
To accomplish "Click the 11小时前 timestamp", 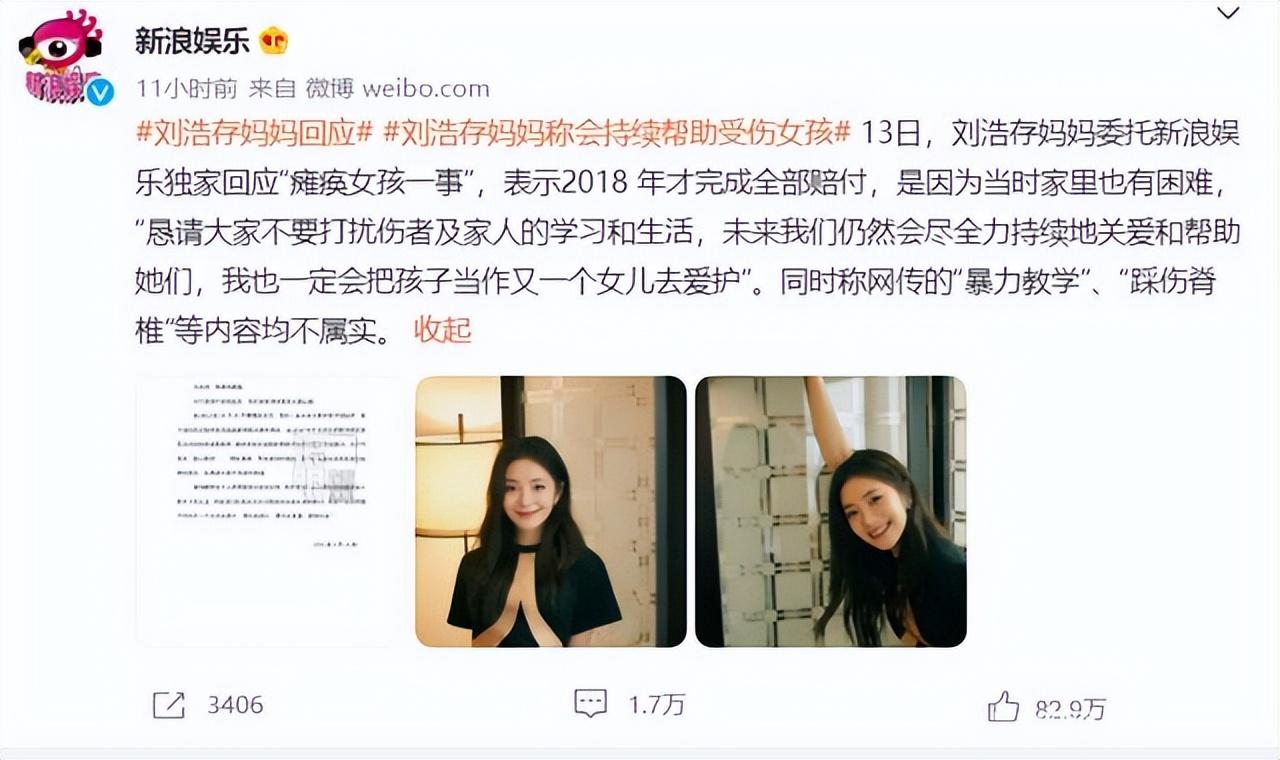I will [x=186, y=89].
